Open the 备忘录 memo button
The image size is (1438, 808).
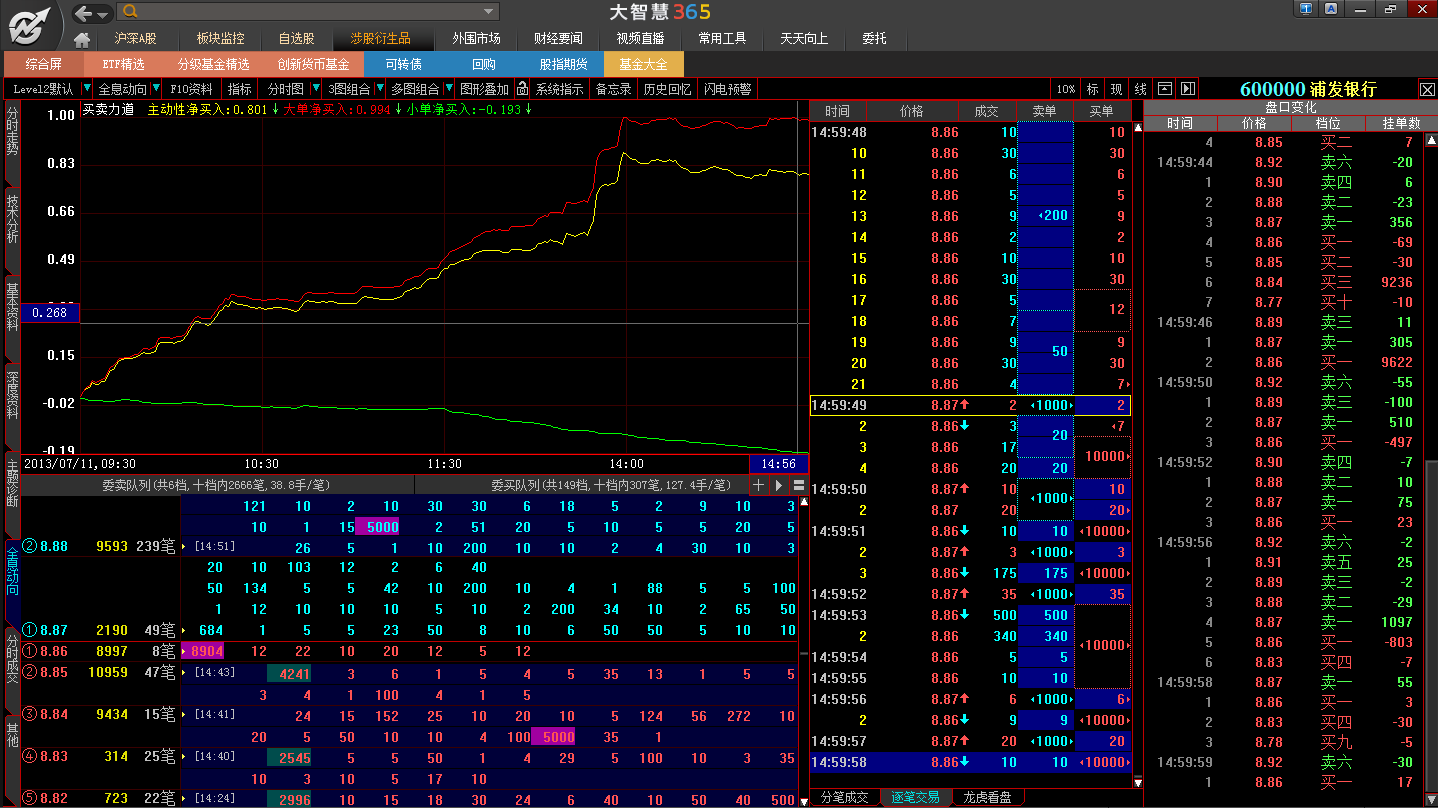pos(613,89)
